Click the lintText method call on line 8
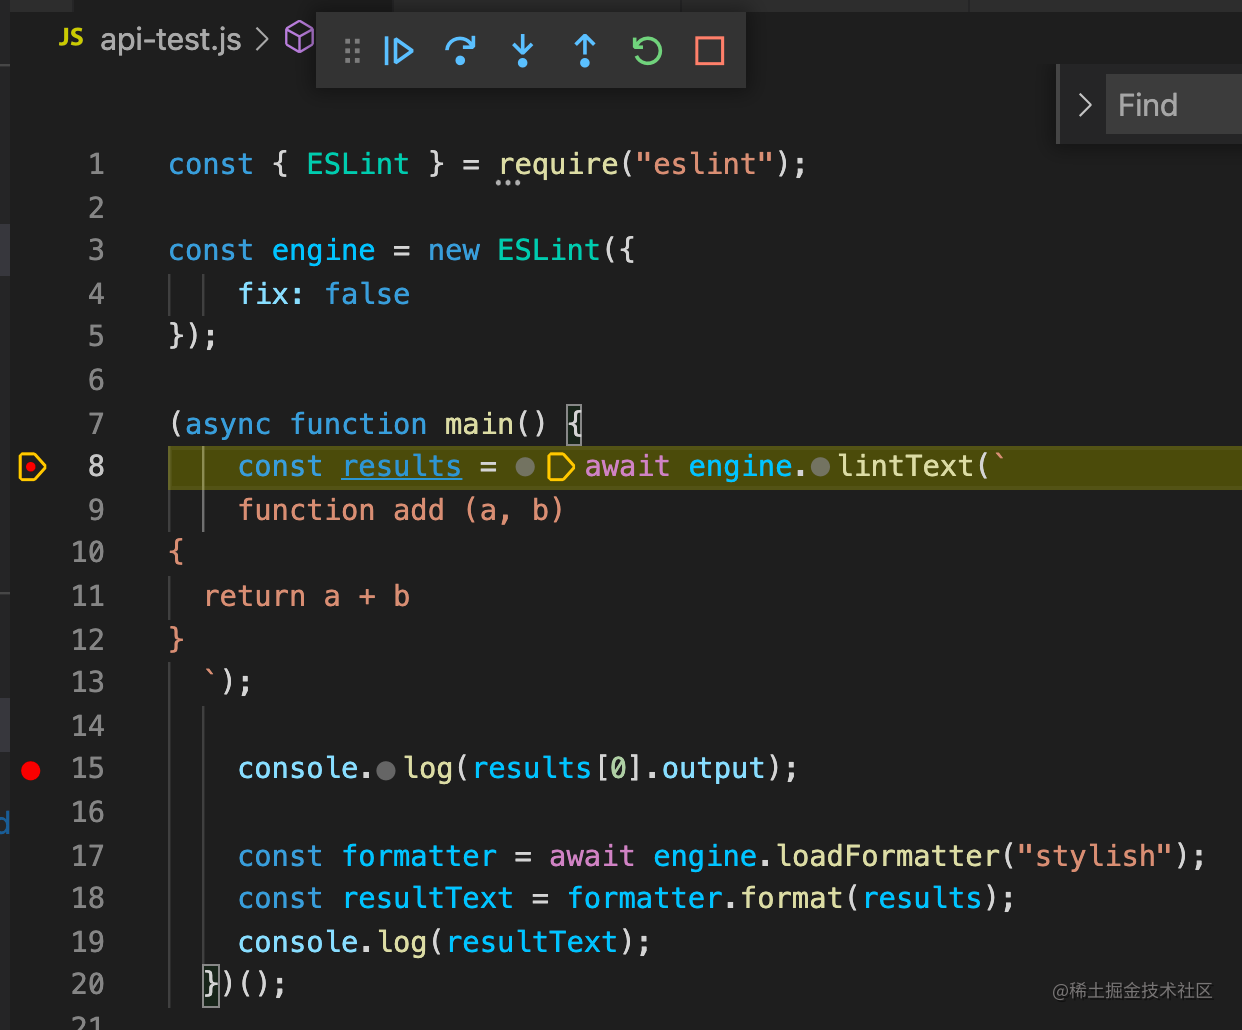 906,467
